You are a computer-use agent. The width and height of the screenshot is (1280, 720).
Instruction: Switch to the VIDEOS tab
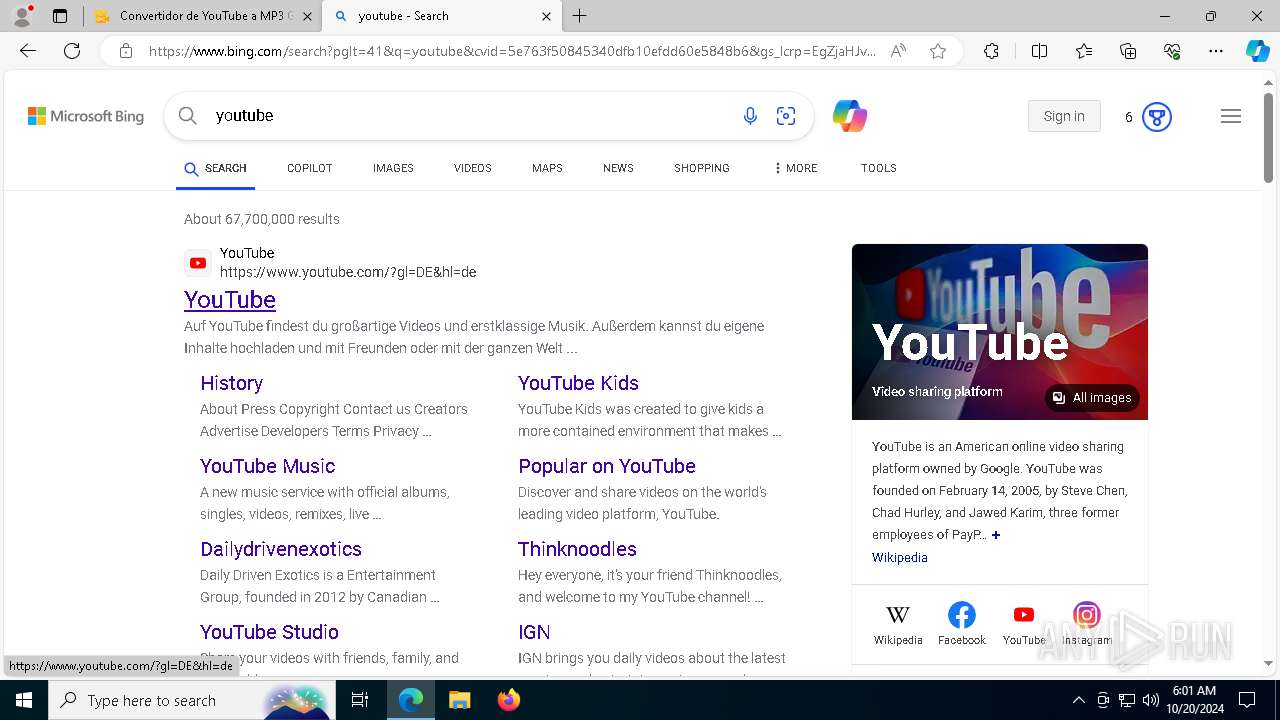(x=473, y=168)
